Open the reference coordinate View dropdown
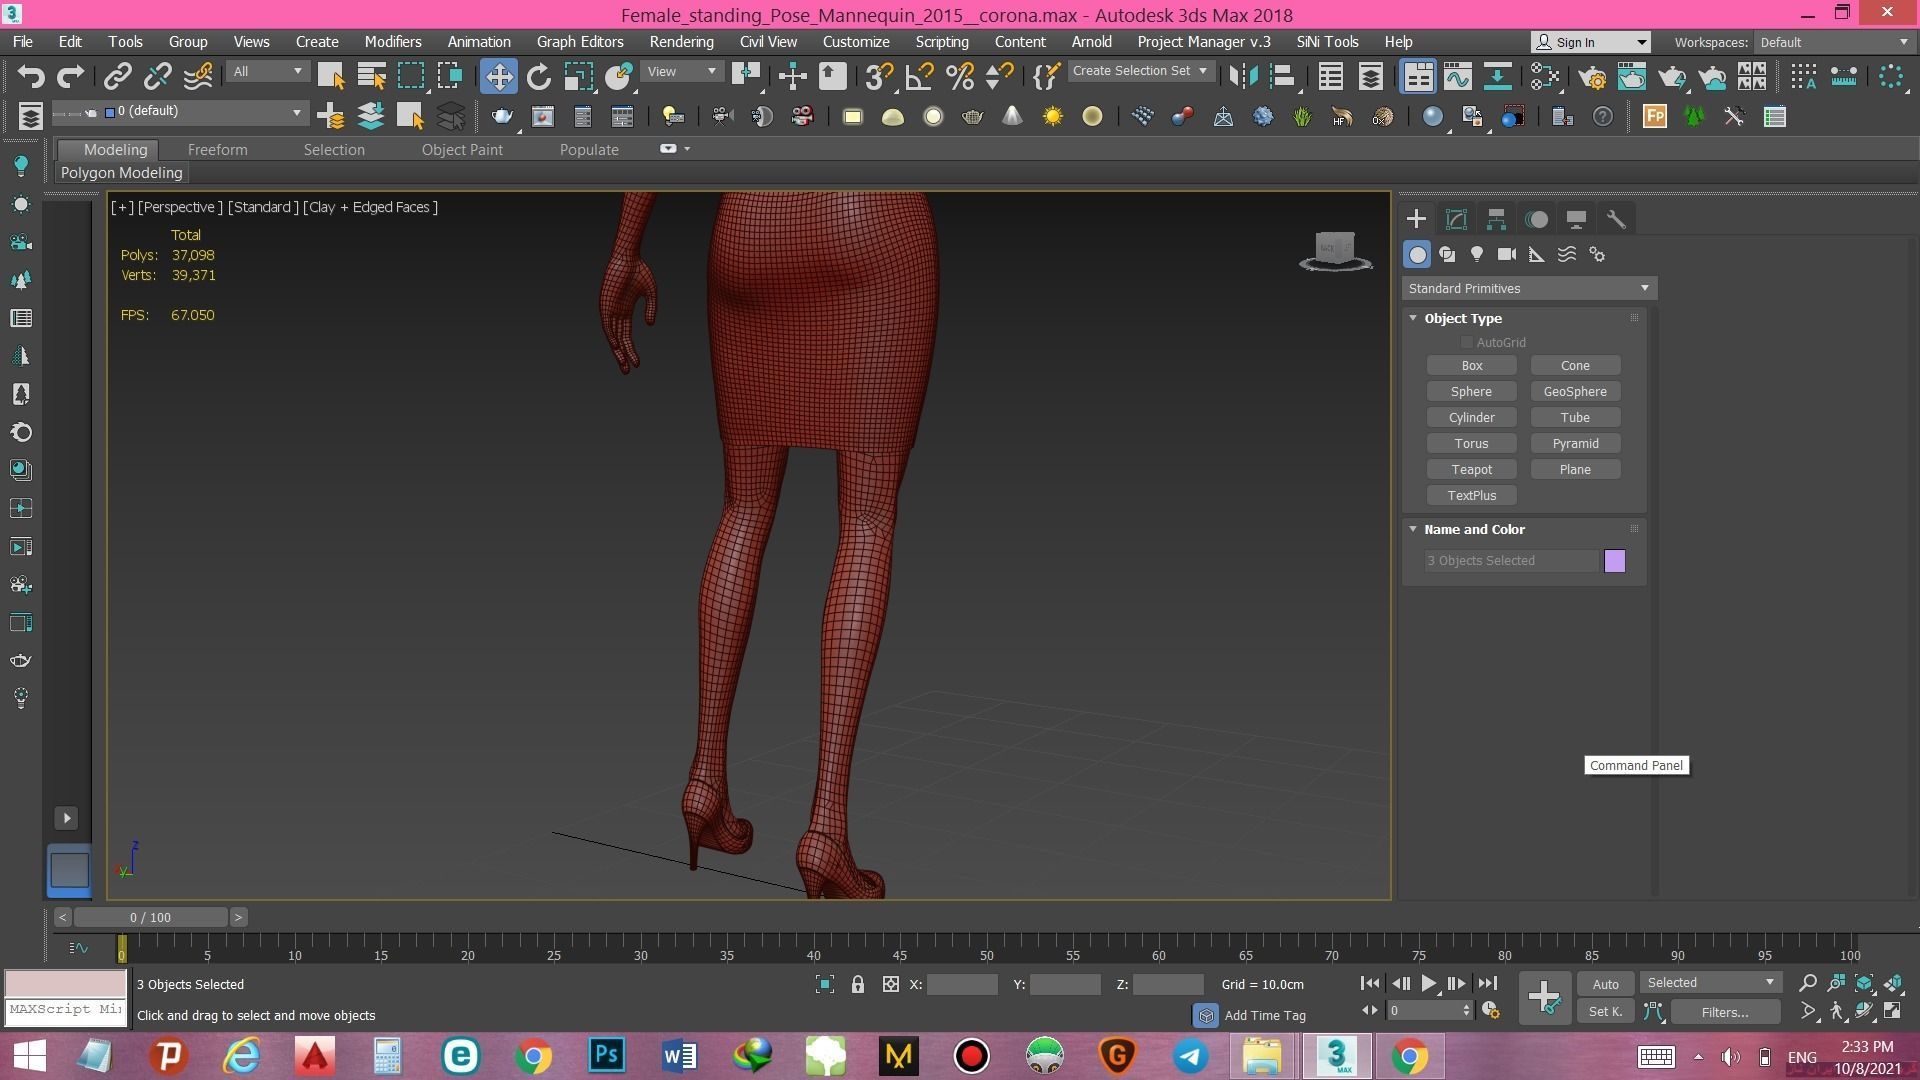1920x1080 pixels. [682, 72]
